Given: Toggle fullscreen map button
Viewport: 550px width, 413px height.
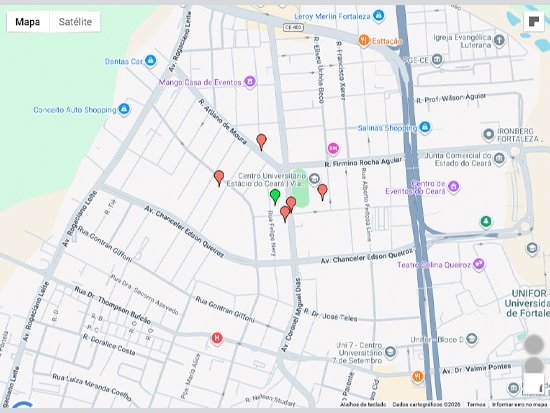Looking at the screenshot, I should (534, 22).
